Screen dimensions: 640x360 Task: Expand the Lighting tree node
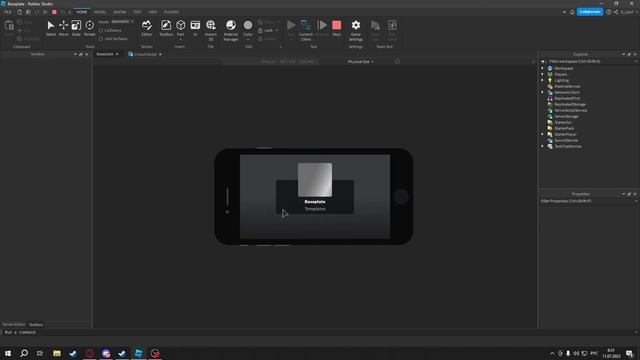(543, 80)
